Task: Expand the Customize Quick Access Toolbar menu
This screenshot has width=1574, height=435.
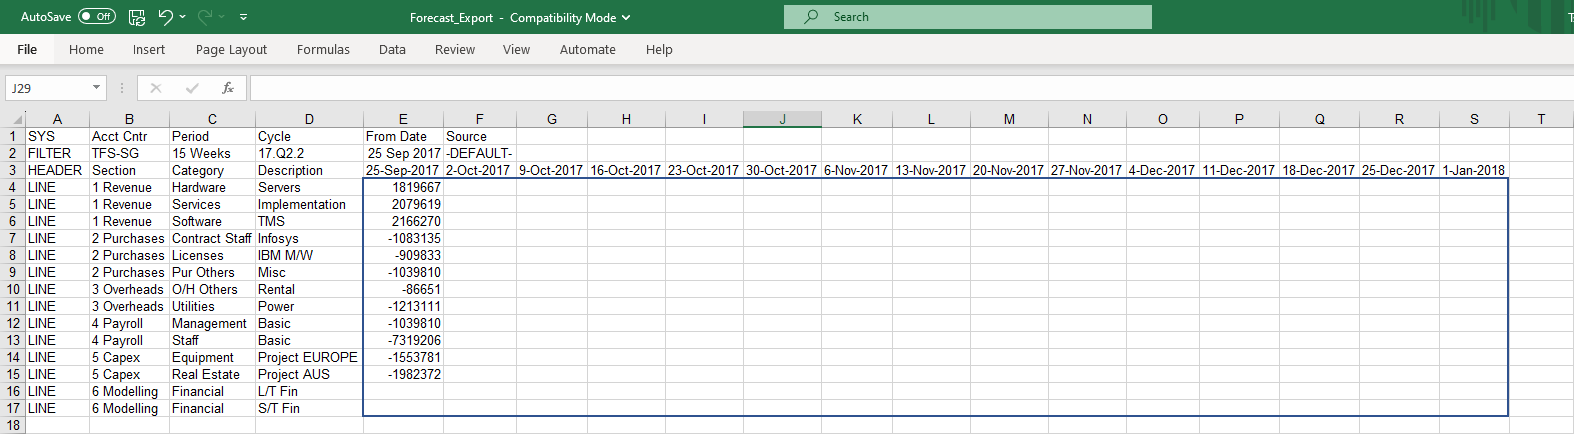Action: [x=244, y=17]
